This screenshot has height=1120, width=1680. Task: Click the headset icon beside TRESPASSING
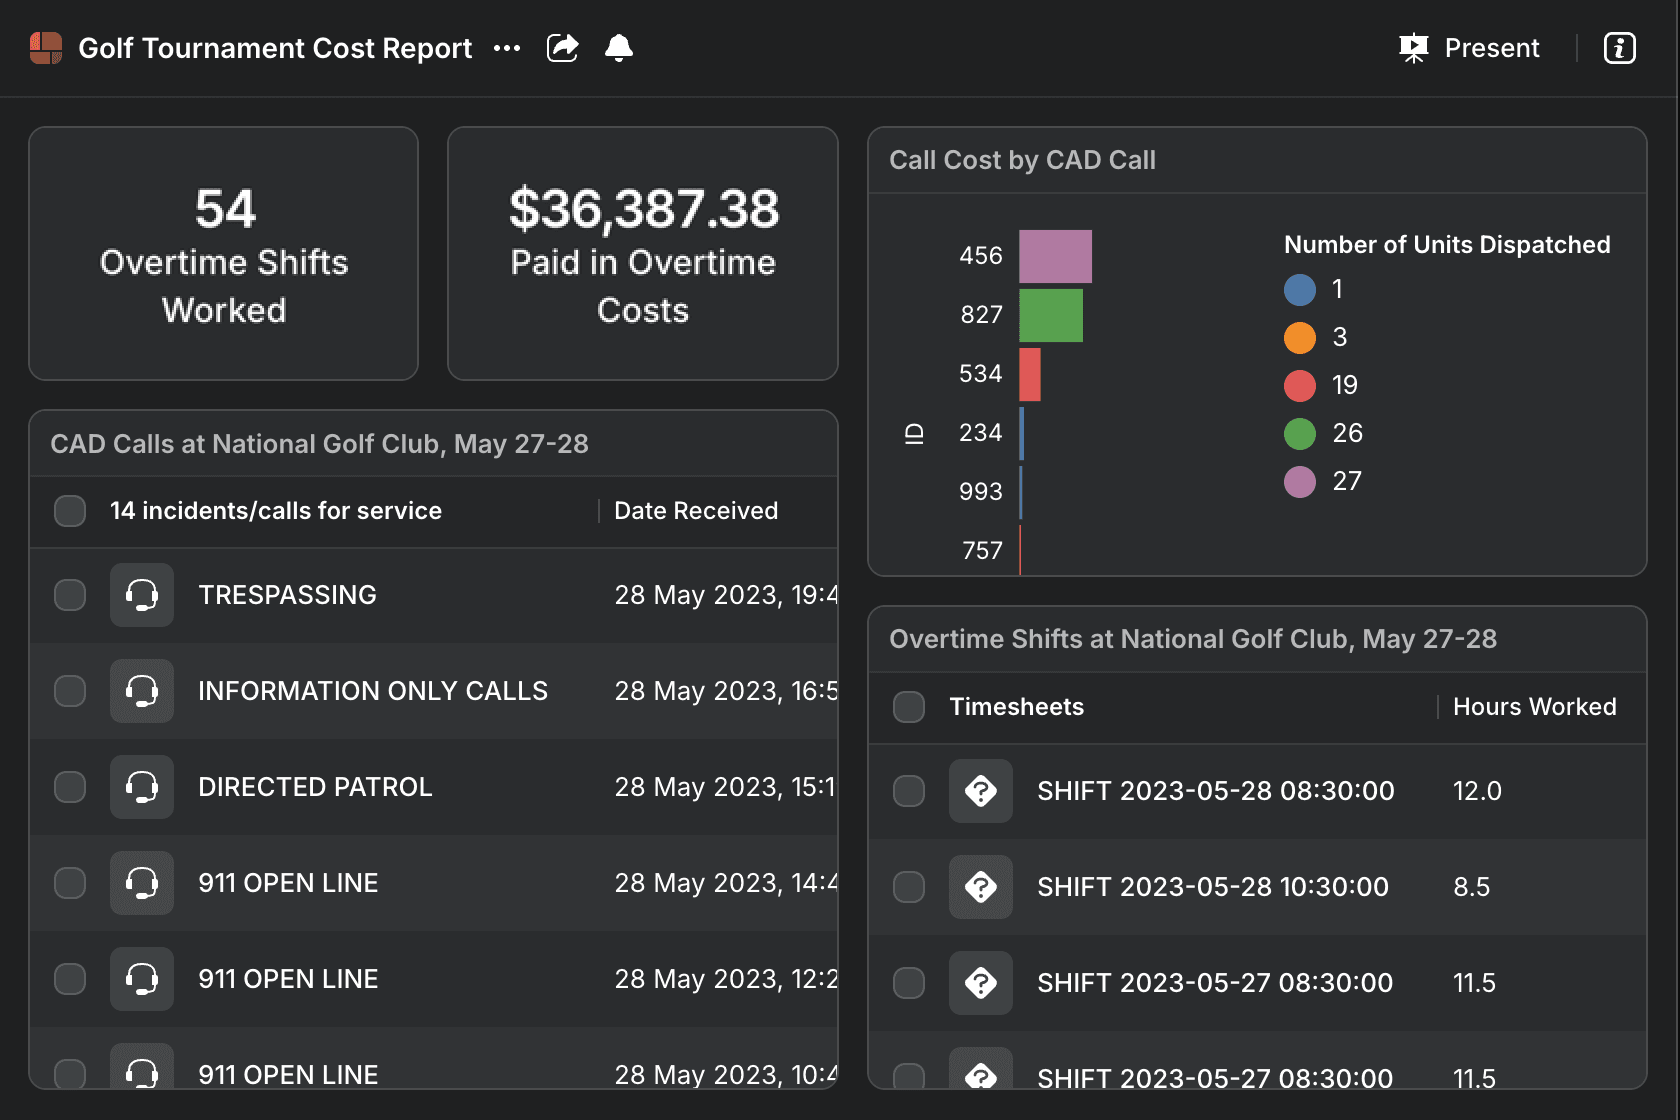[x=142, y=595]
